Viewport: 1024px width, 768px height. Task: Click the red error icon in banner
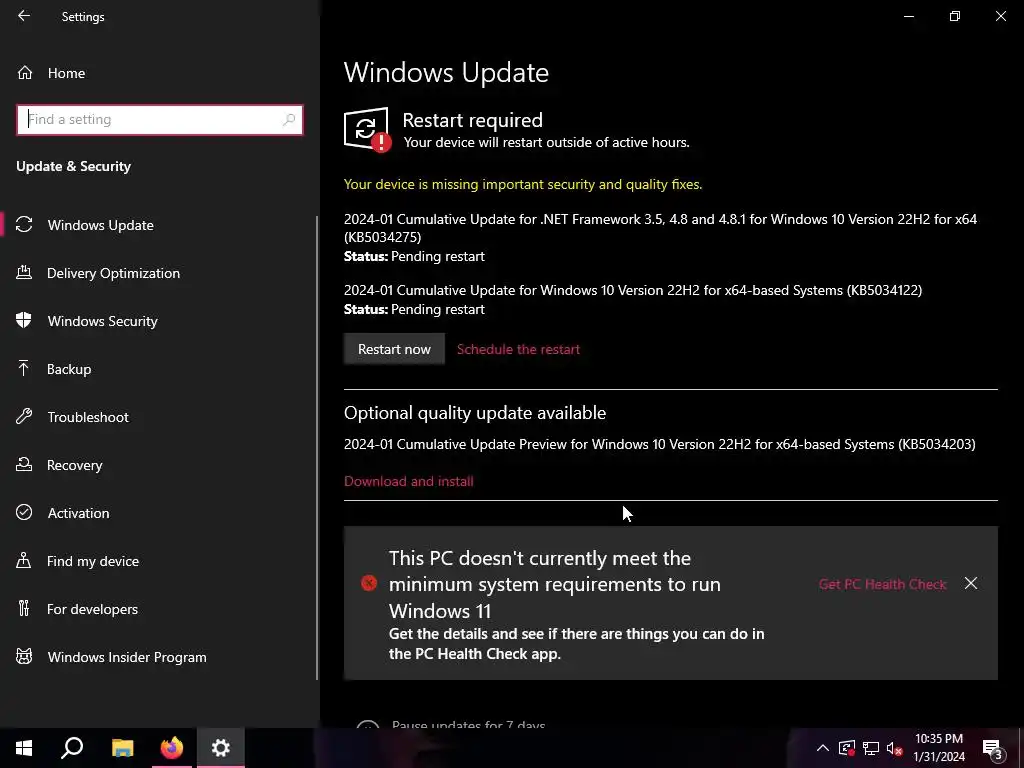click(x=369, y=583)
